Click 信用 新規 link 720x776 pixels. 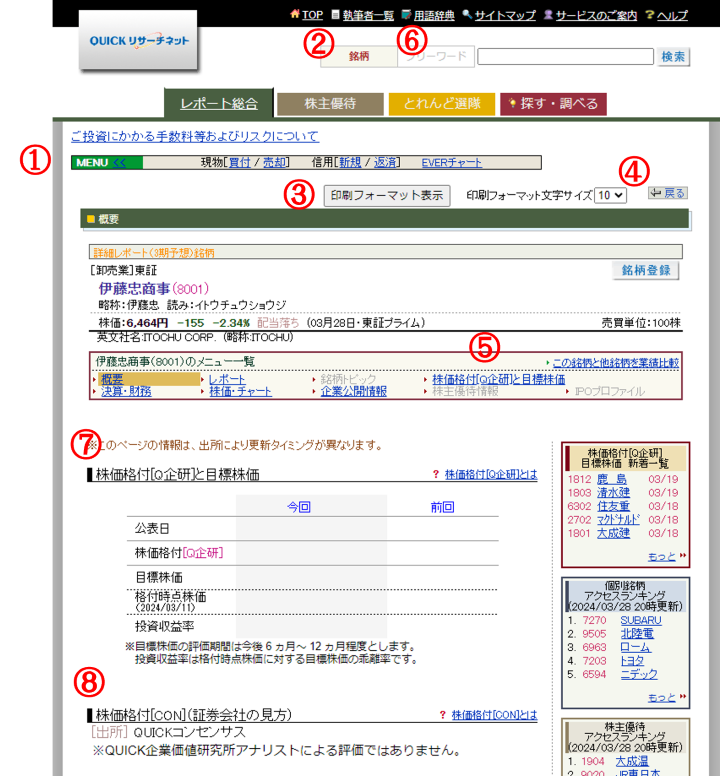[350, 162]
